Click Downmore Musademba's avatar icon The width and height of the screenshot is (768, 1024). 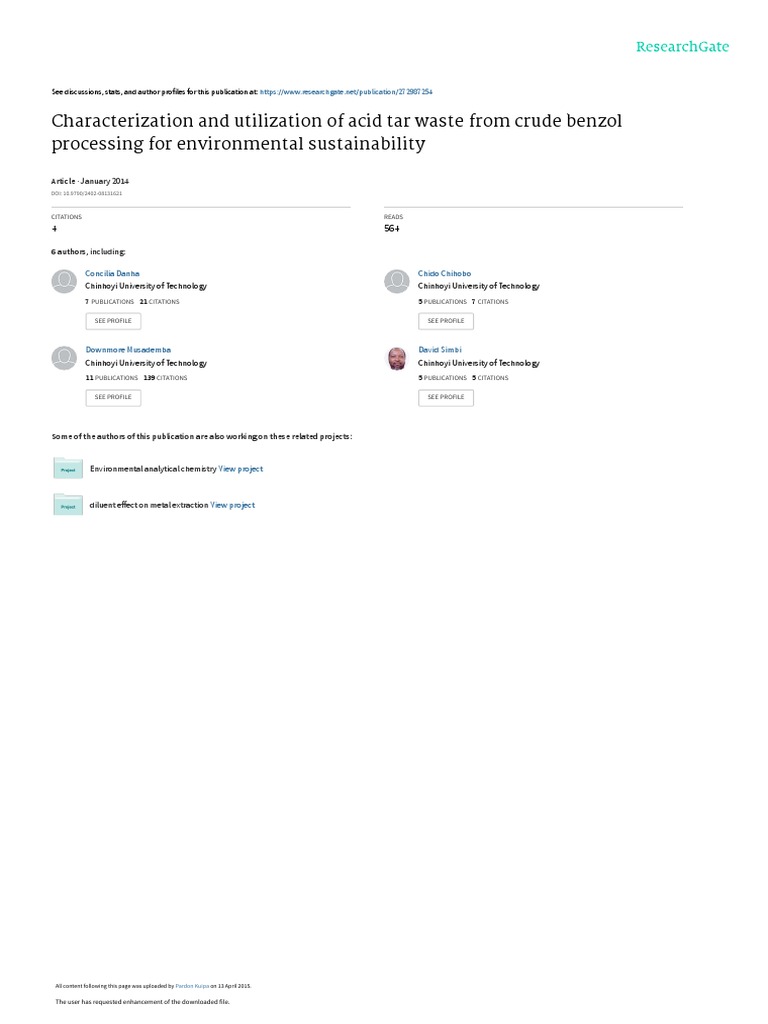click(x=64, y=358)
